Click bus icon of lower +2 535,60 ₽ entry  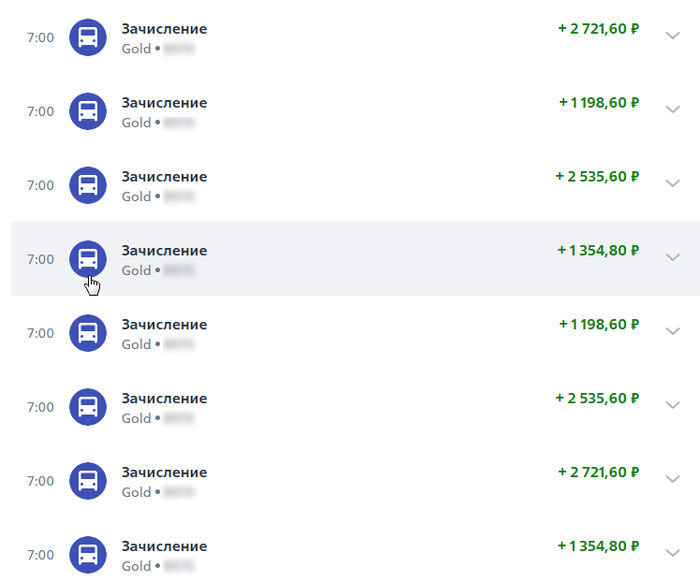[x=88, y=407]
